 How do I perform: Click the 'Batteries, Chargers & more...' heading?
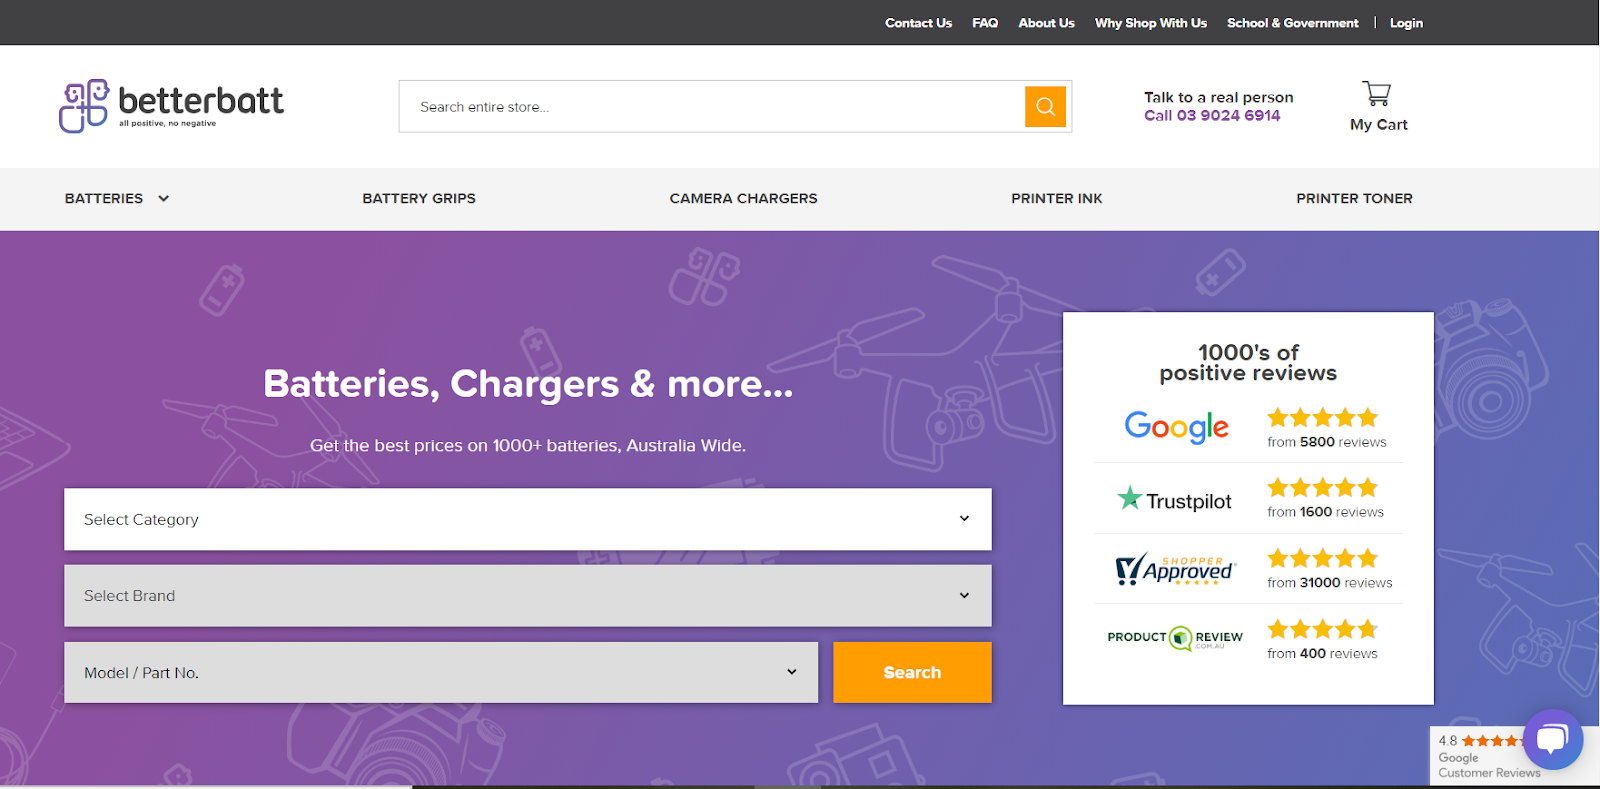(x=528, y=384)
